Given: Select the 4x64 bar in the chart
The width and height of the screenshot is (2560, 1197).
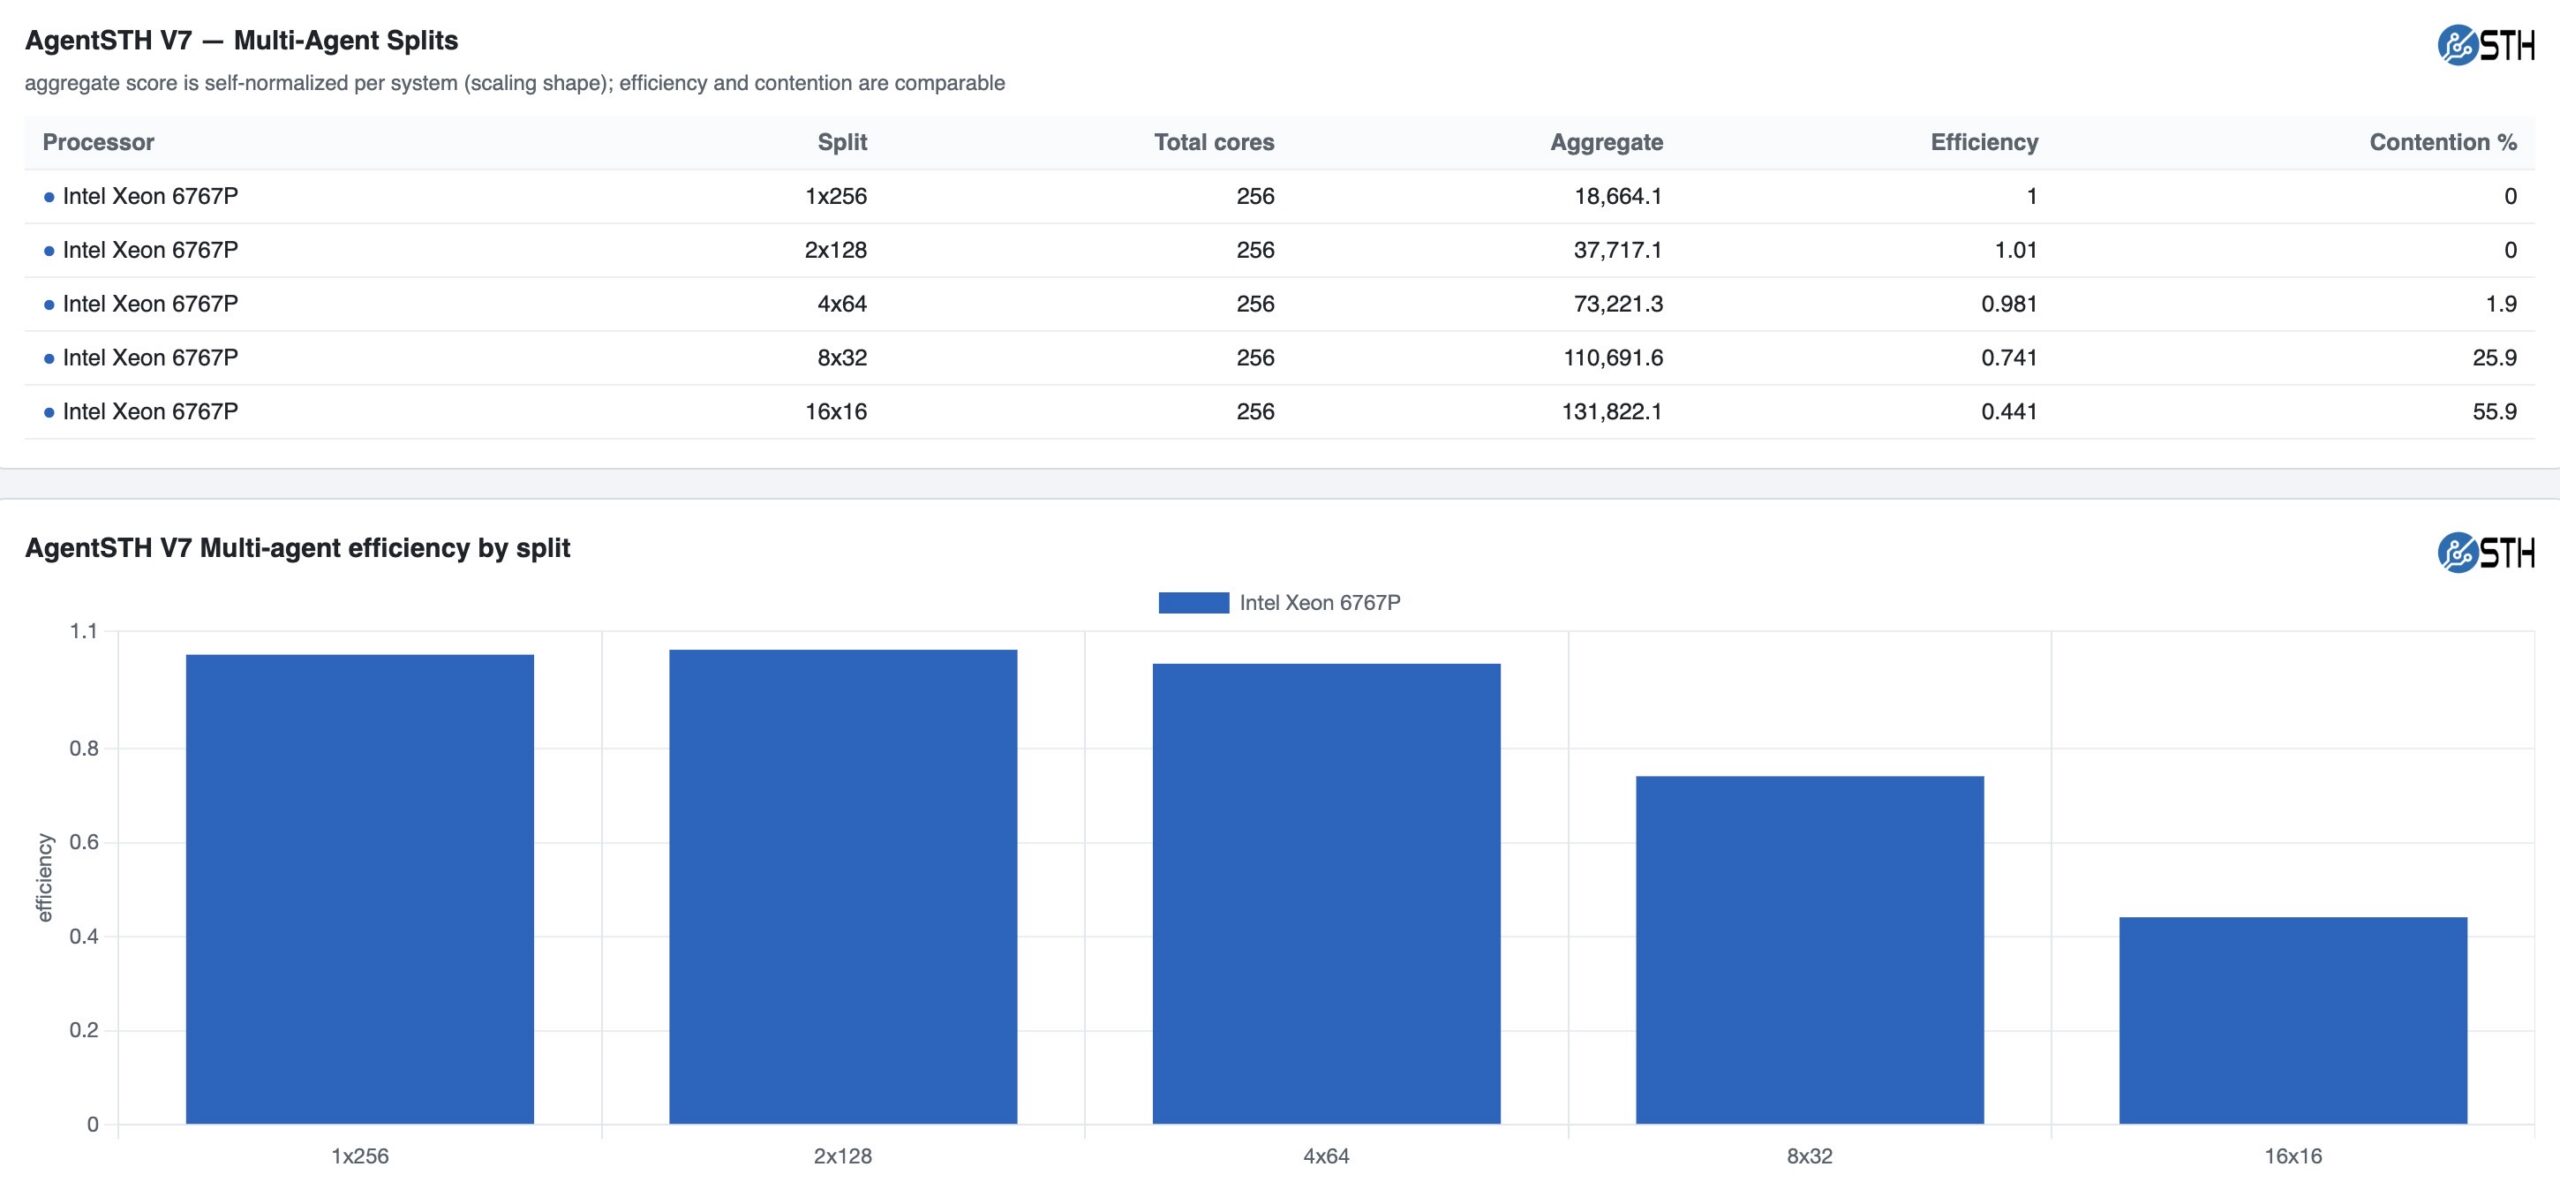Looking at the screenshot, I should 1326,894.
